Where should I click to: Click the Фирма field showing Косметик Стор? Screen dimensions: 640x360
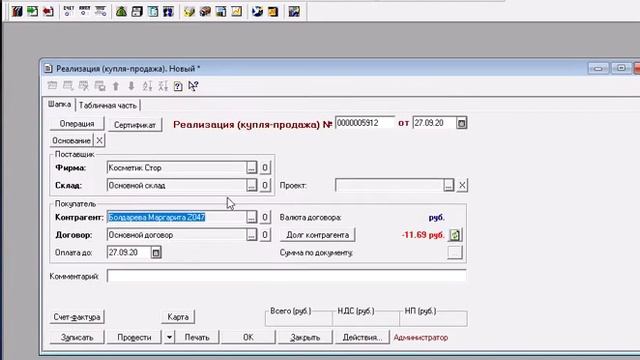176,168
